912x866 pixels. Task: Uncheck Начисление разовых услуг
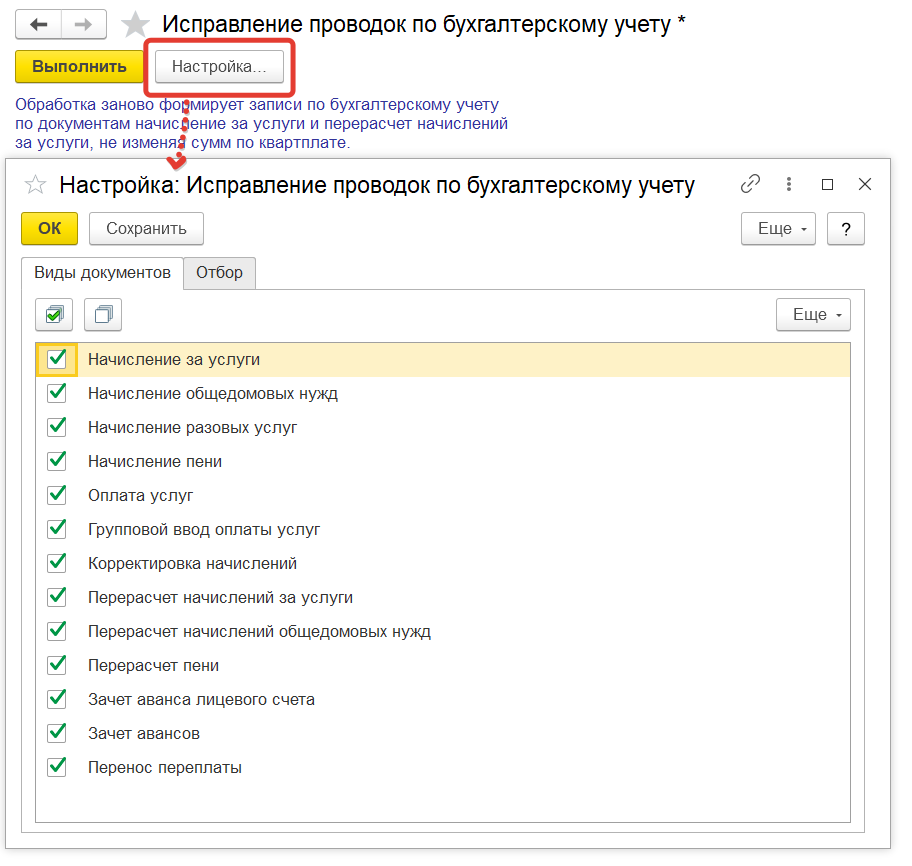click(x=57, y=427)
